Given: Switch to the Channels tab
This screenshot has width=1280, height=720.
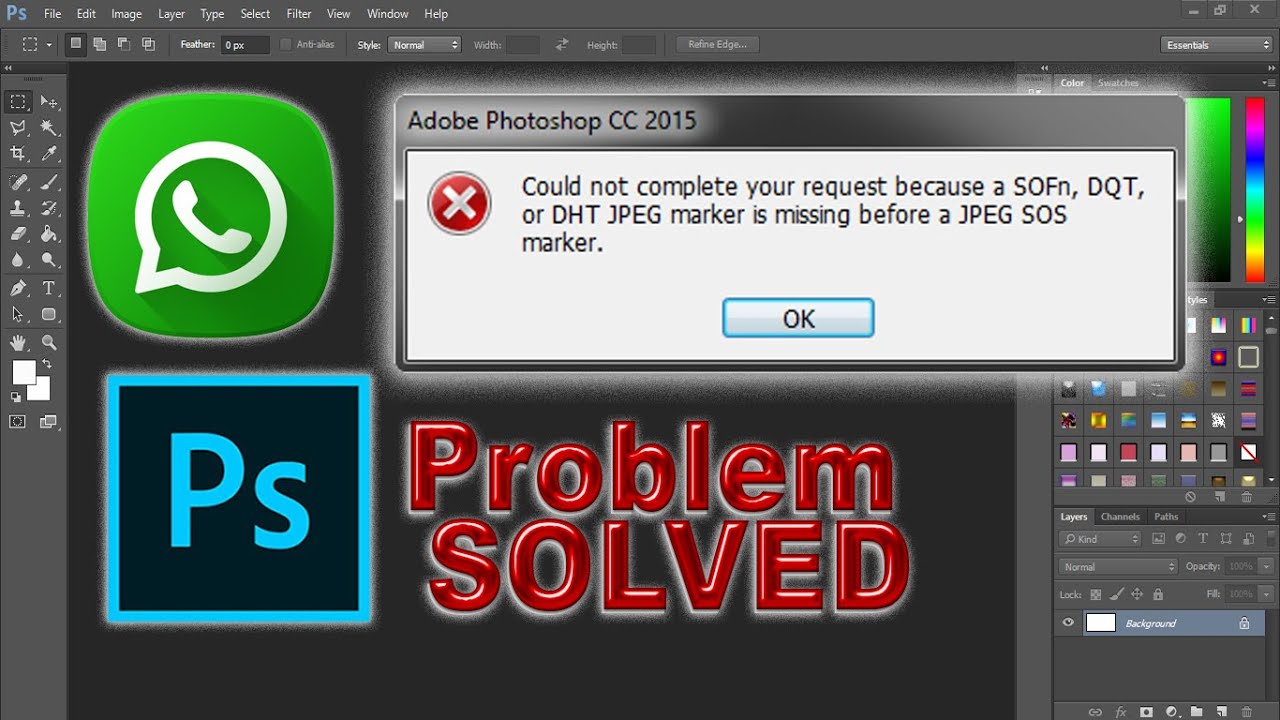Looking at the screenshot, I should coord(1120,517).
